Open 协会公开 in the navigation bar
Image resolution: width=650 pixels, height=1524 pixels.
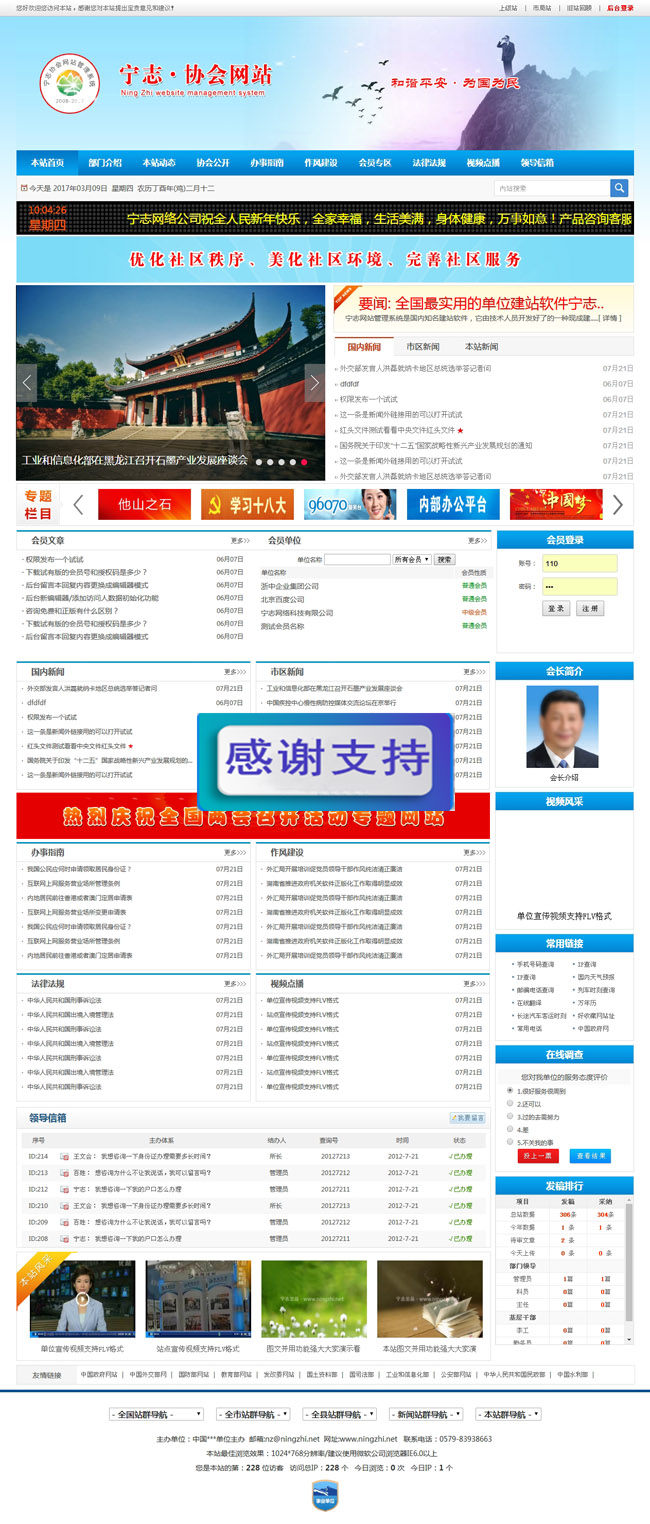click(x=212, y=162)
